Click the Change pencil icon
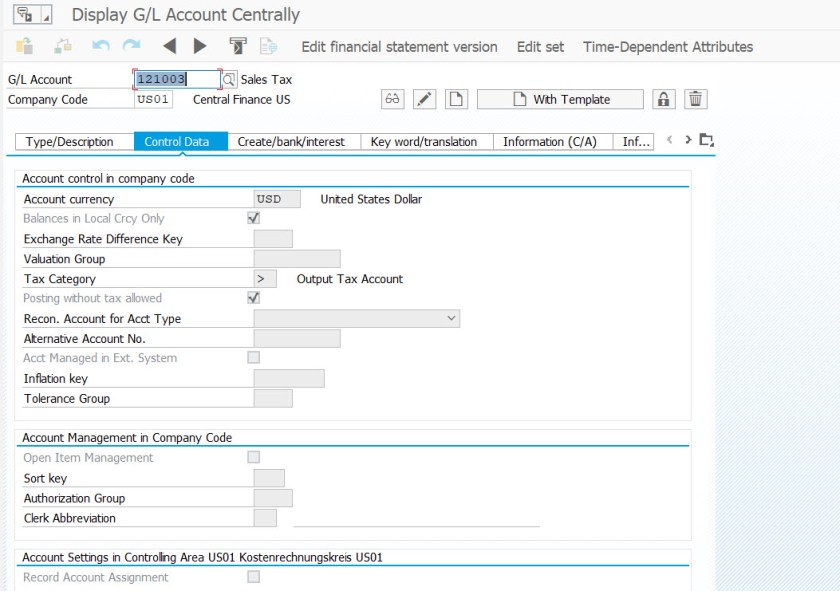840x591 pixels. (x=424, y=99)
